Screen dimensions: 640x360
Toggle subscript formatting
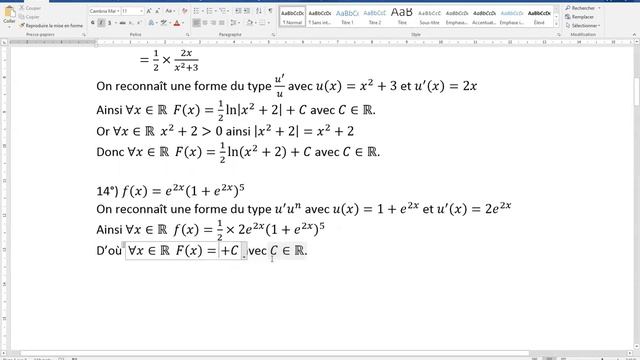pyautogui.click(x=131, y=23)
